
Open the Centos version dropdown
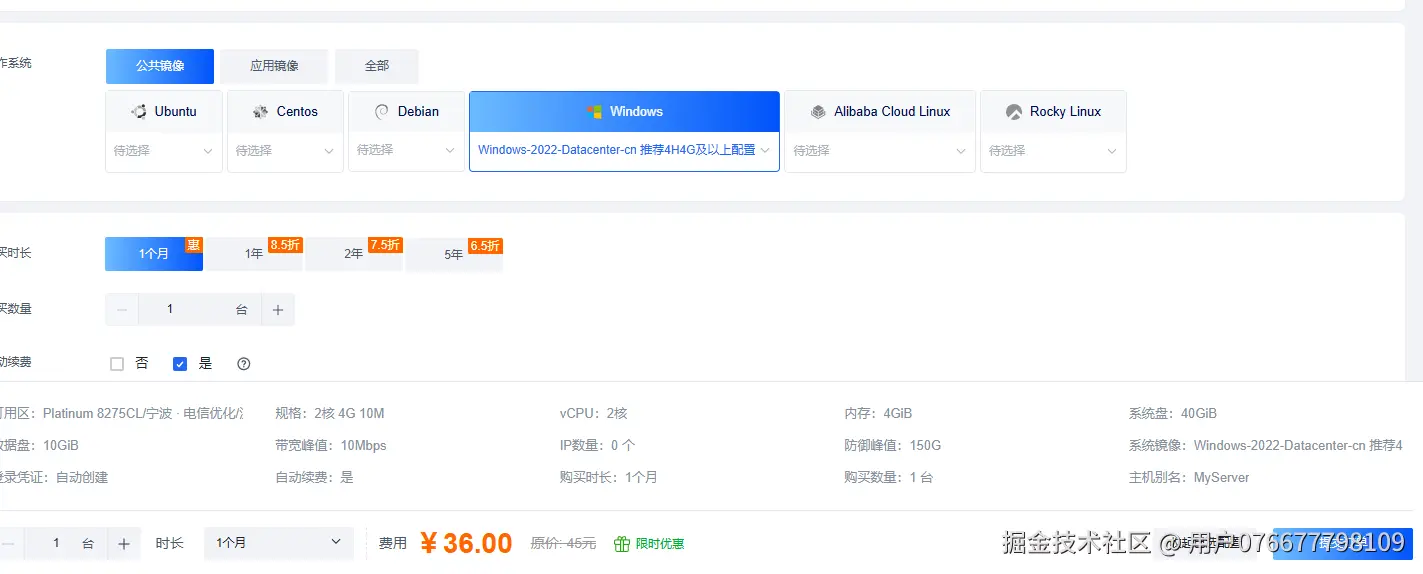click(x=285, y=151)
